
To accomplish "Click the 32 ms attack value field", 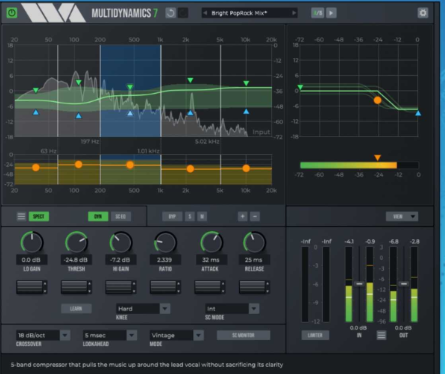I will click(210, 260).
